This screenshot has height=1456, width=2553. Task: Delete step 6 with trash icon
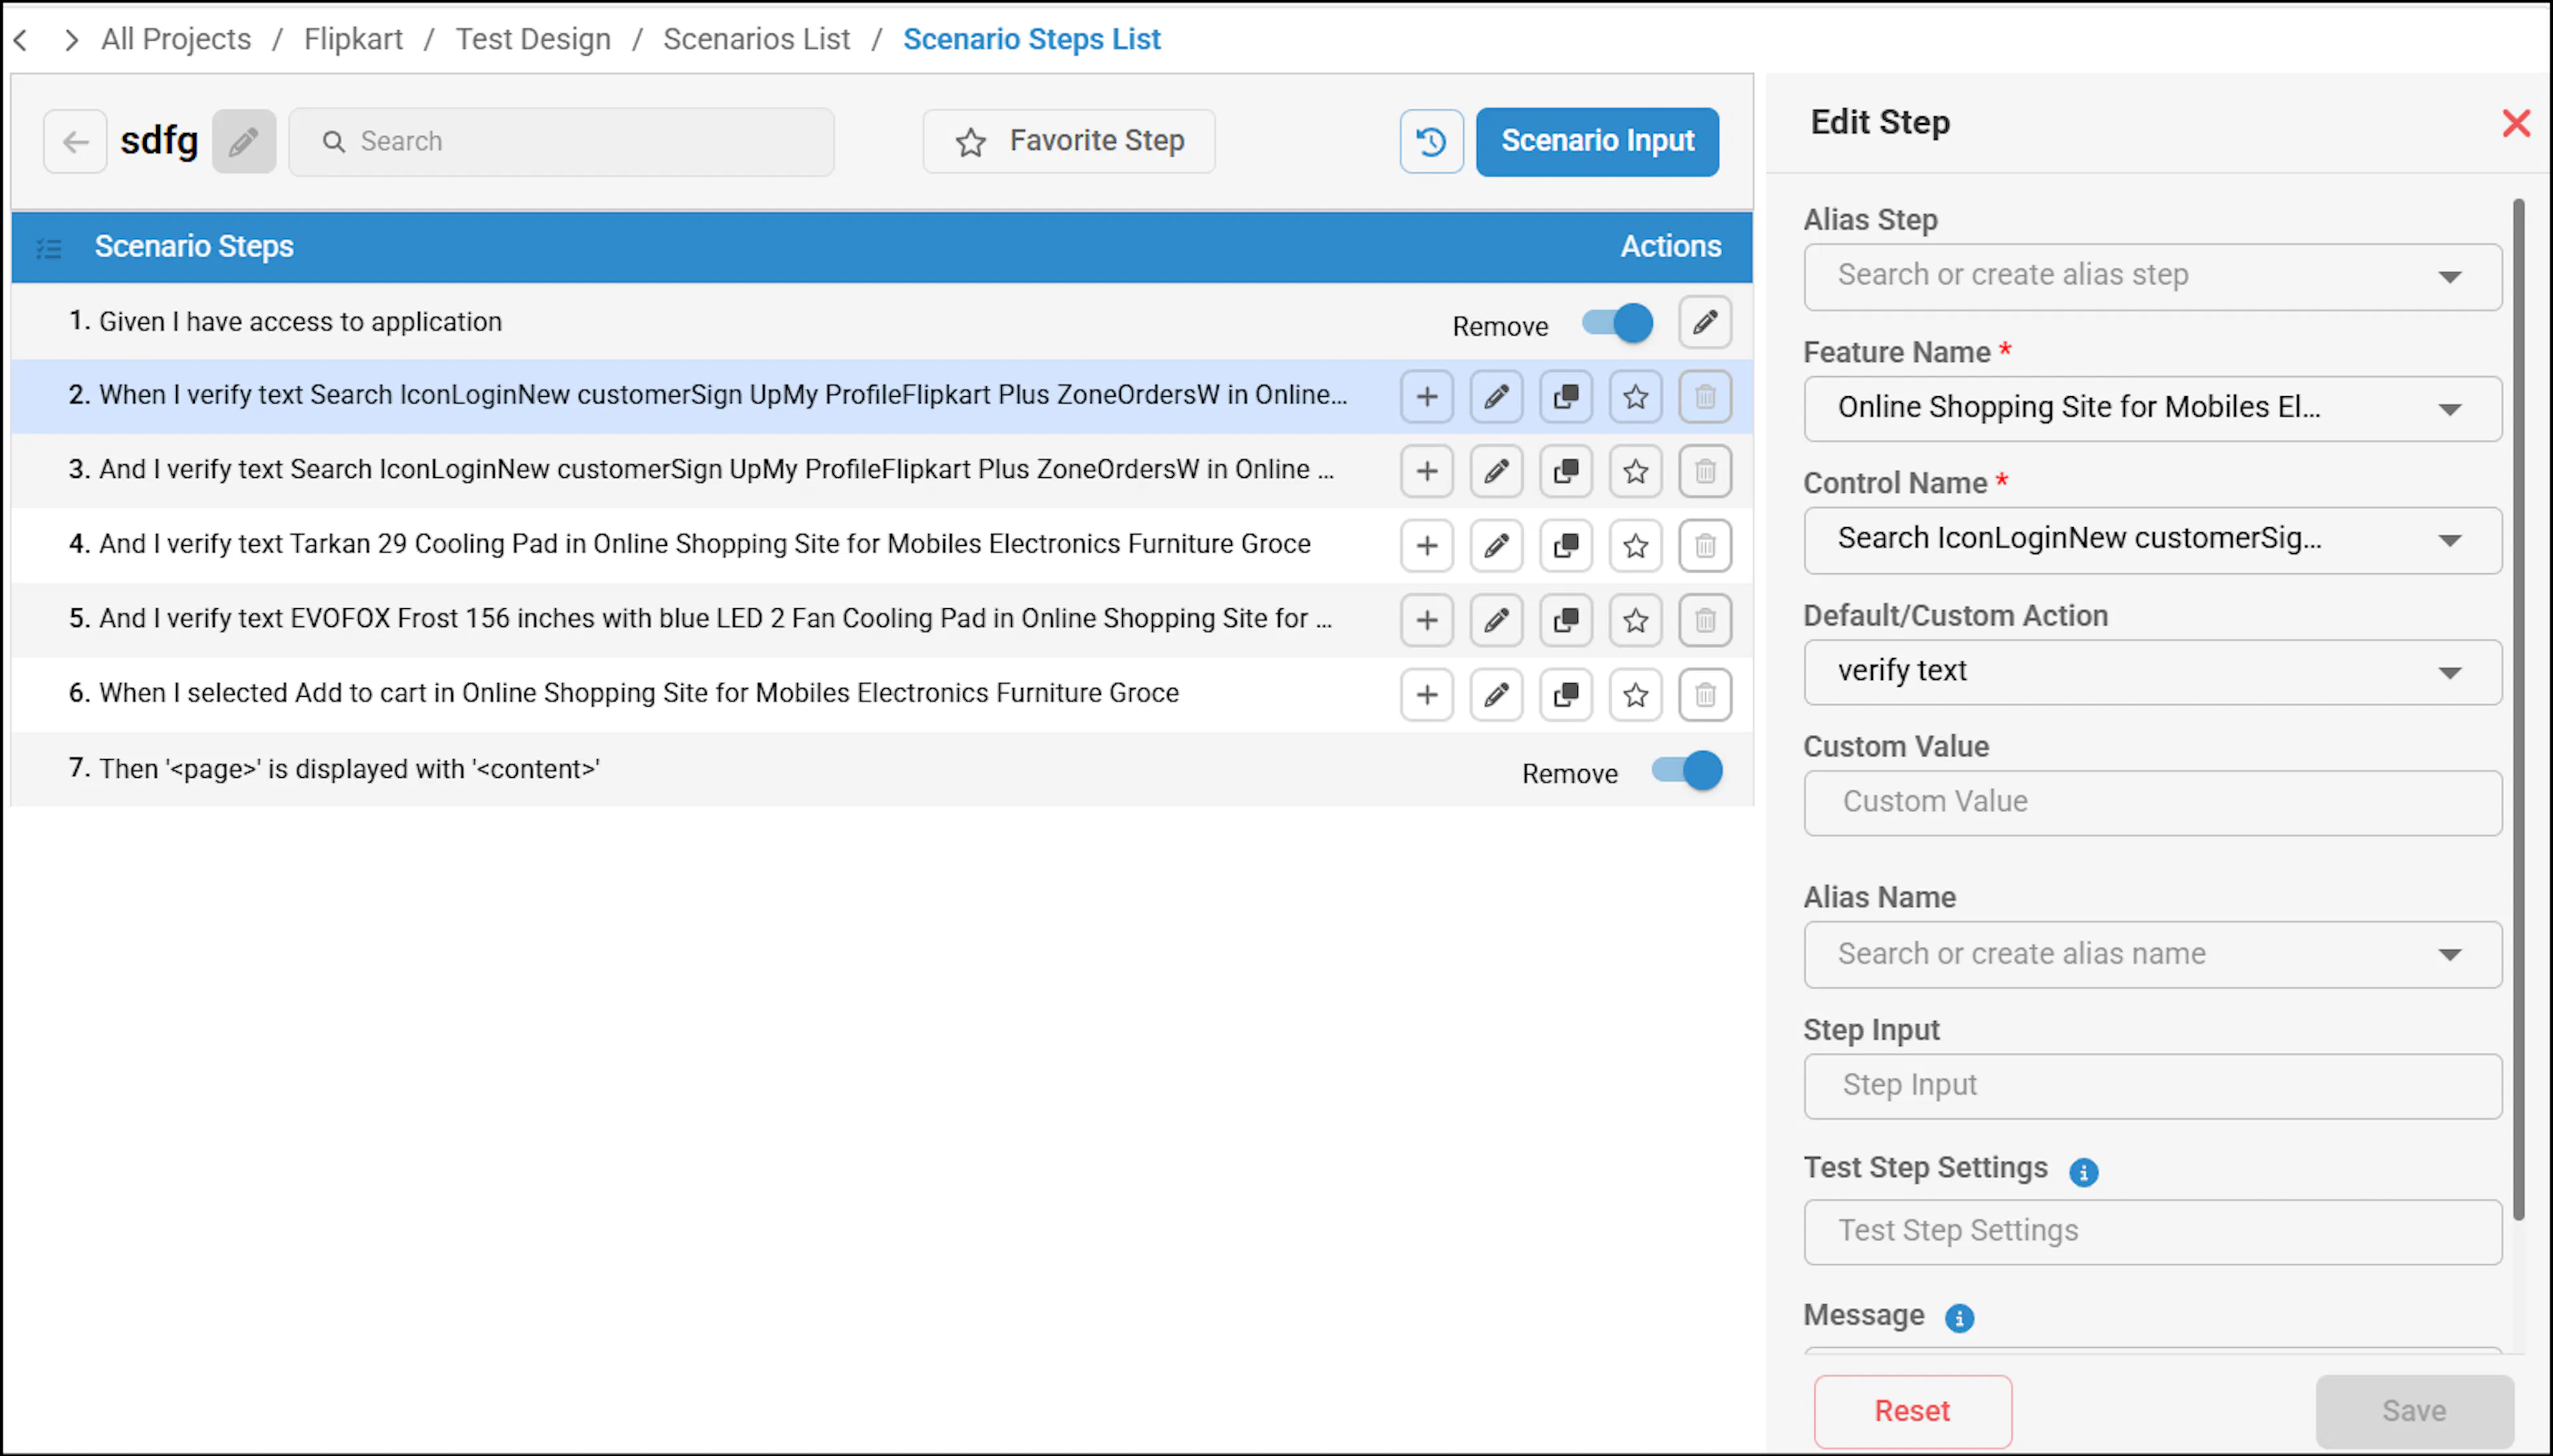pyautogui.click(x=1705, y=694)
